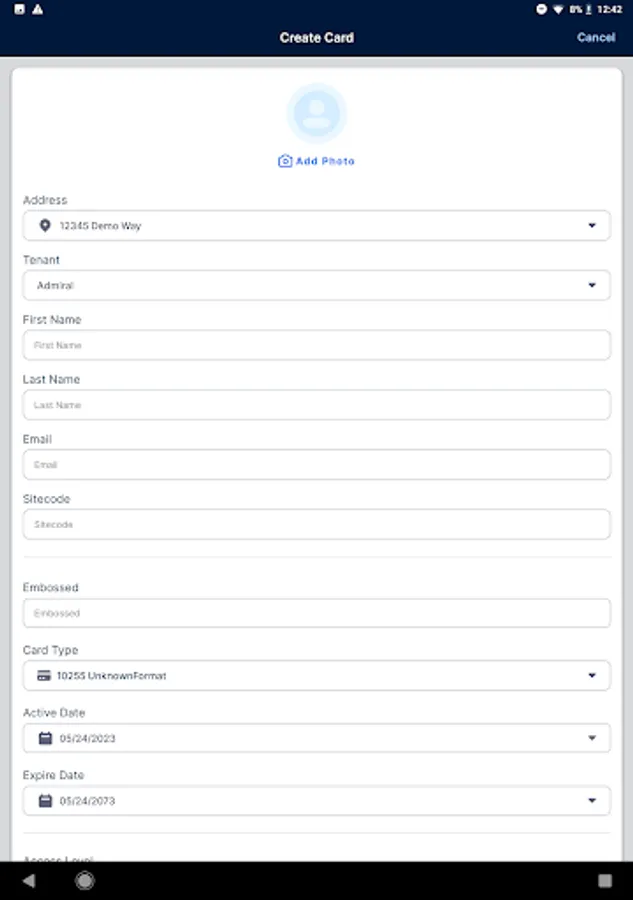This screenshot has width=633, height=900.
Task: Select the Sitecode input box
Action: tap(316, 524)
